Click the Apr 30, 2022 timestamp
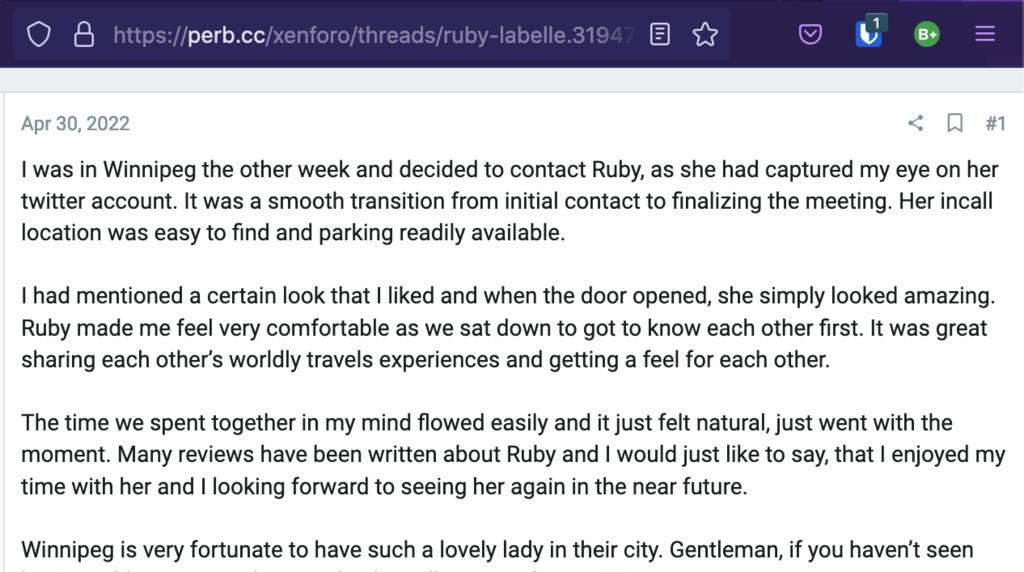Viewport: 1024px width, 572px height. (75, 123)
